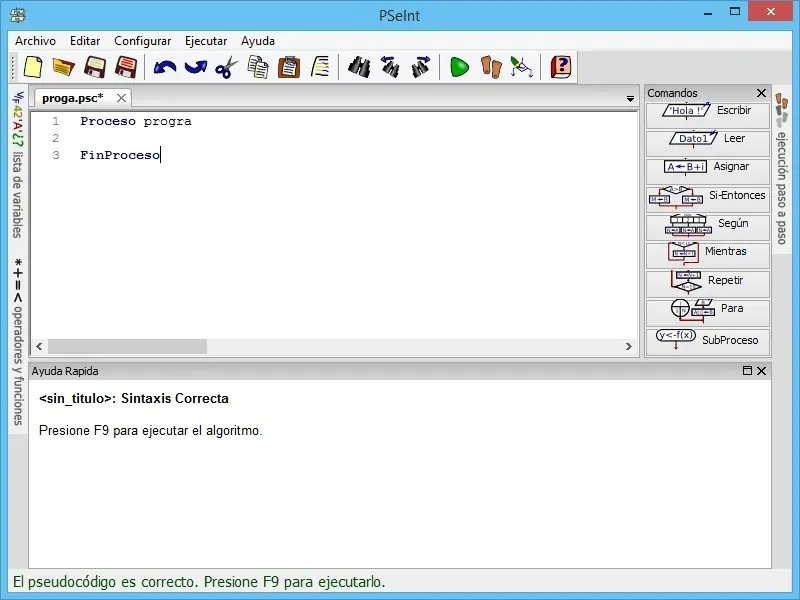
Task: Insert a Para loop
Action: [708, 313]
